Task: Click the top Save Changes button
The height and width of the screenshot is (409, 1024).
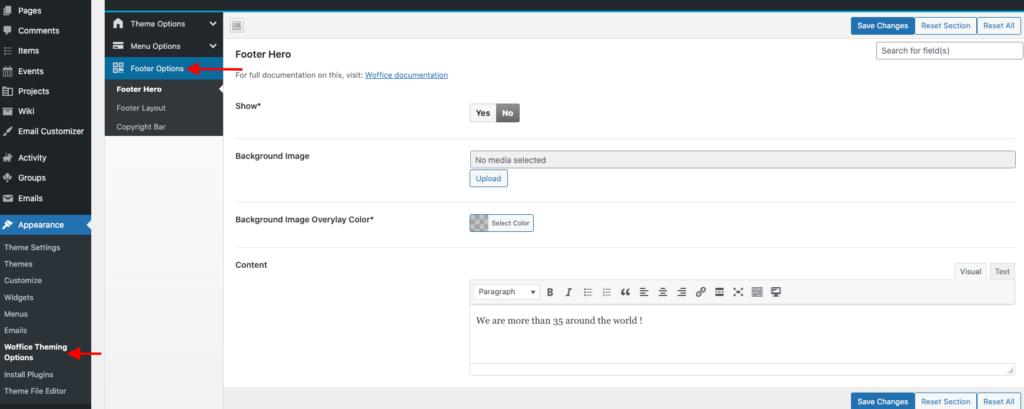Action: pyautogui.click(x=882, y=26)
